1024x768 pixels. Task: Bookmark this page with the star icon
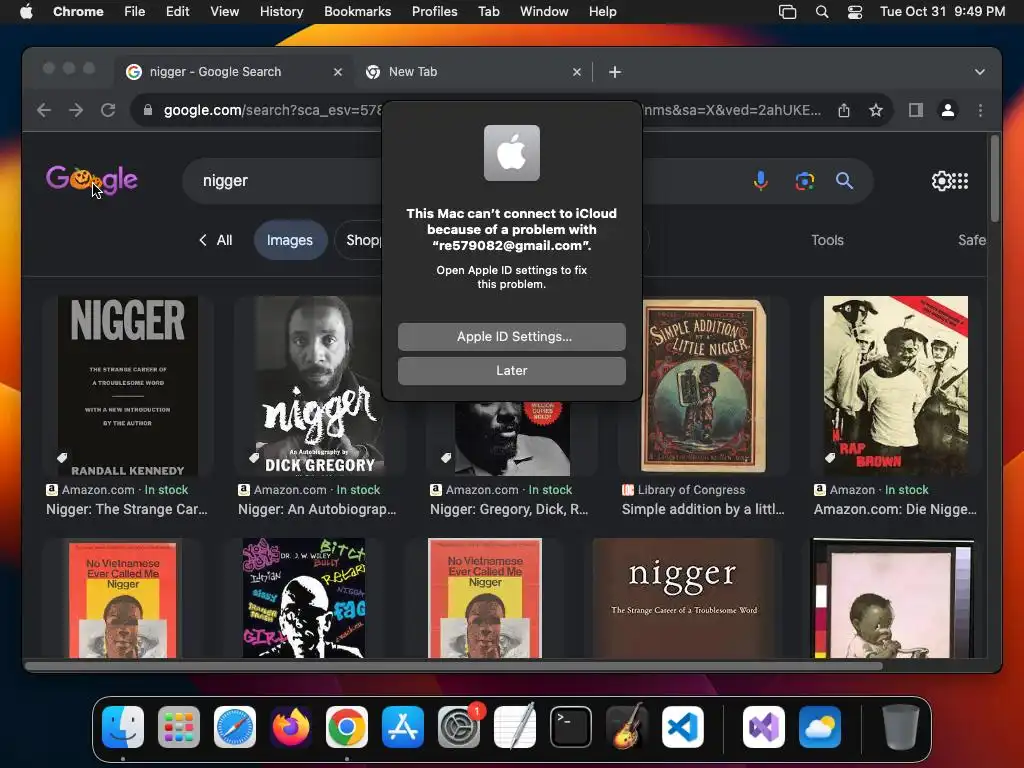click(876, 110)
